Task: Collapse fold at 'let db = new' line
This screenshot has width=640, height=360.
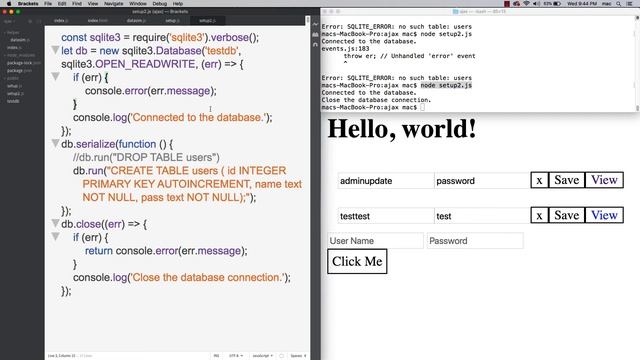Action: point(55,50)
